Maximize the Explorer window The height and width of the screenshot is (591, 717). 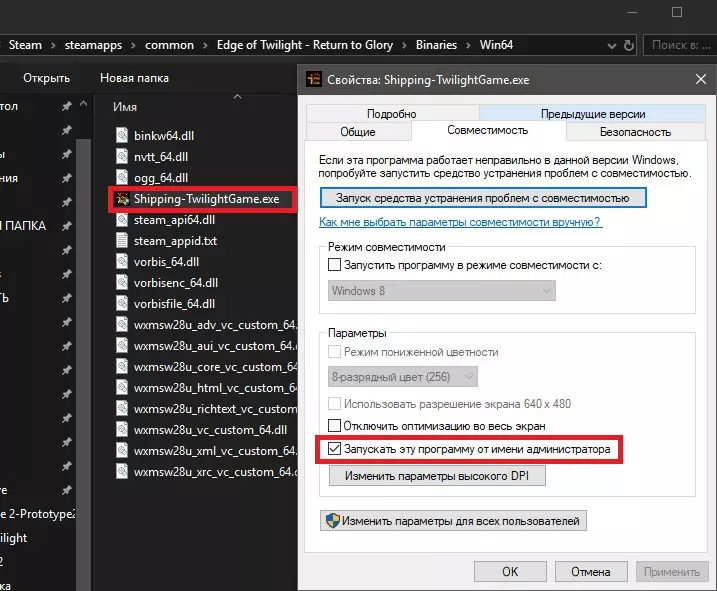pos(677,12)
